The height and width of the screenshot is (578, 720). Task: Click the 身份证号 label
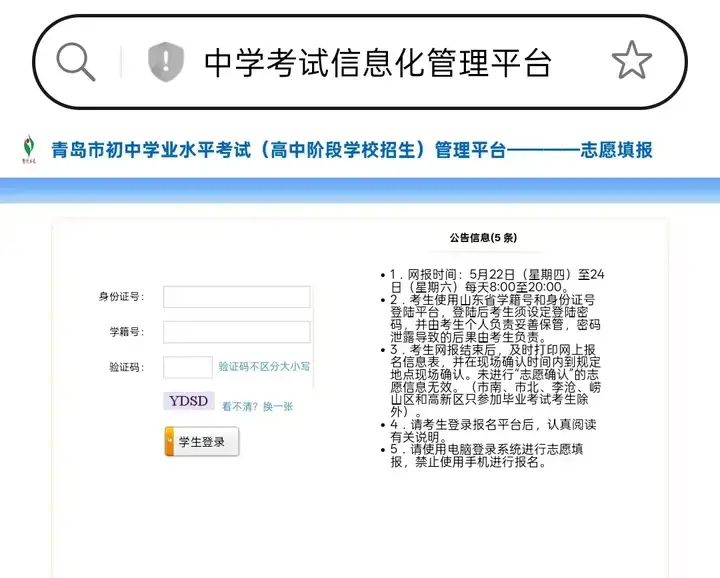coord(121,297)
